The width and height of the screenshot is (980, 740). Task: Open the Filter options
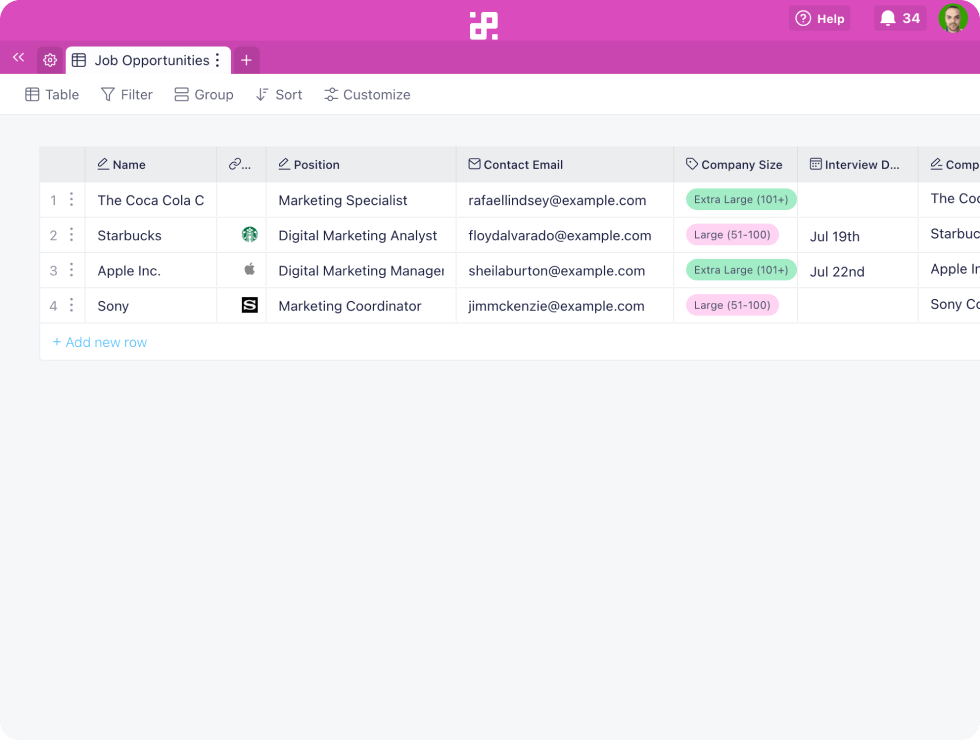126,94
